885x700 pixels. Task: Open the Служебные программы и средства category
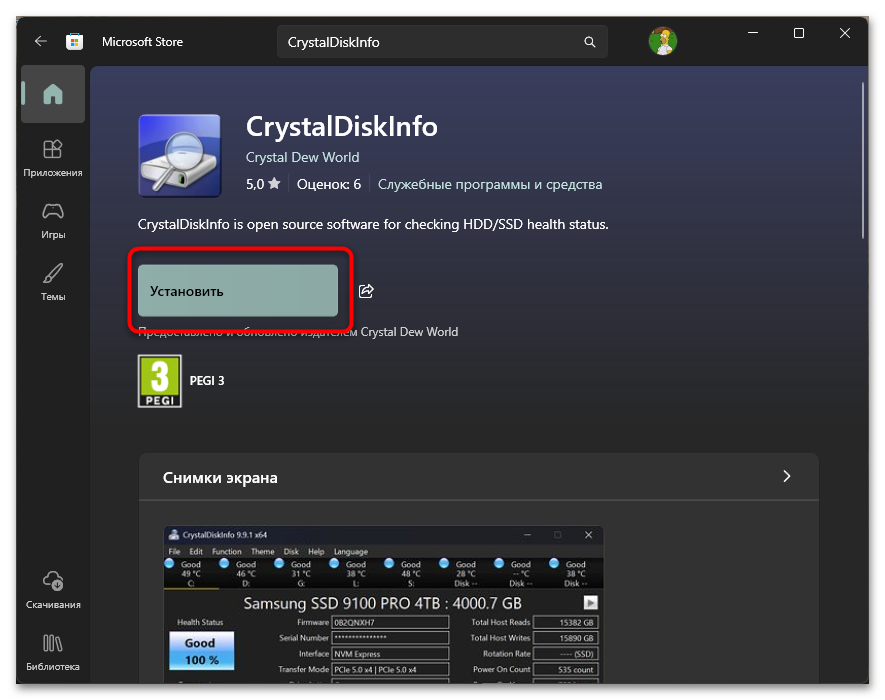490,185
